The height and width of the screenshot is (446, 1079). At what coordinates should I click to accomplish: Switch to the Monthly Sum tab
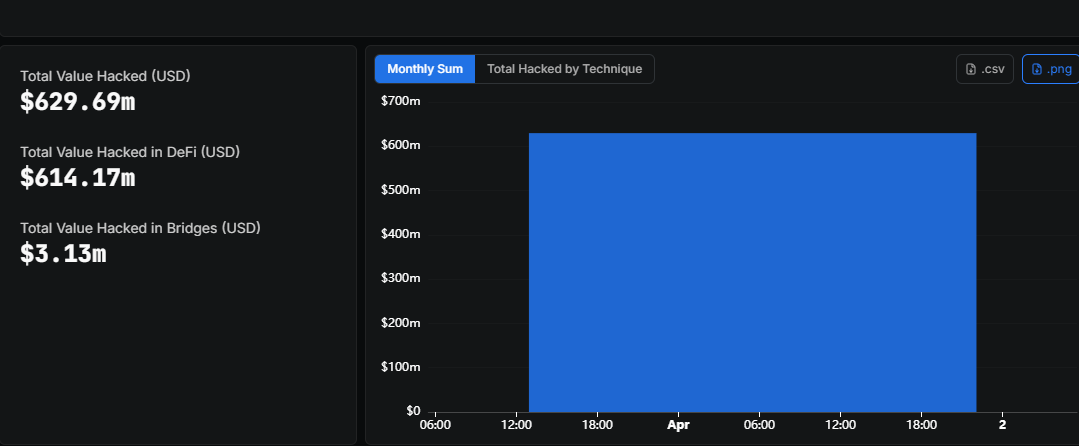[x=425, y=69]
